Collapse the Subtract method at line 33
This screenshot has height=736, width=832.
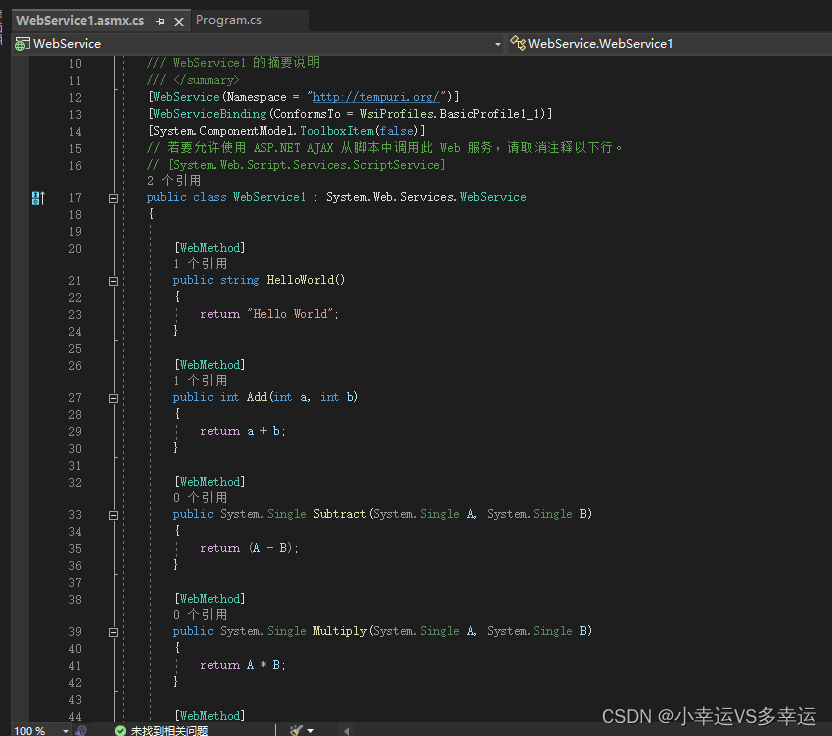click(113, 515)
